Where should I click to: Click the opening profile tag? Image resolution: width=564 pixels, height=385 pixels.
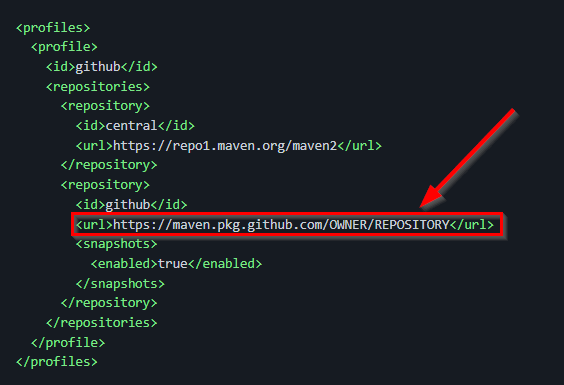[64, 47]
